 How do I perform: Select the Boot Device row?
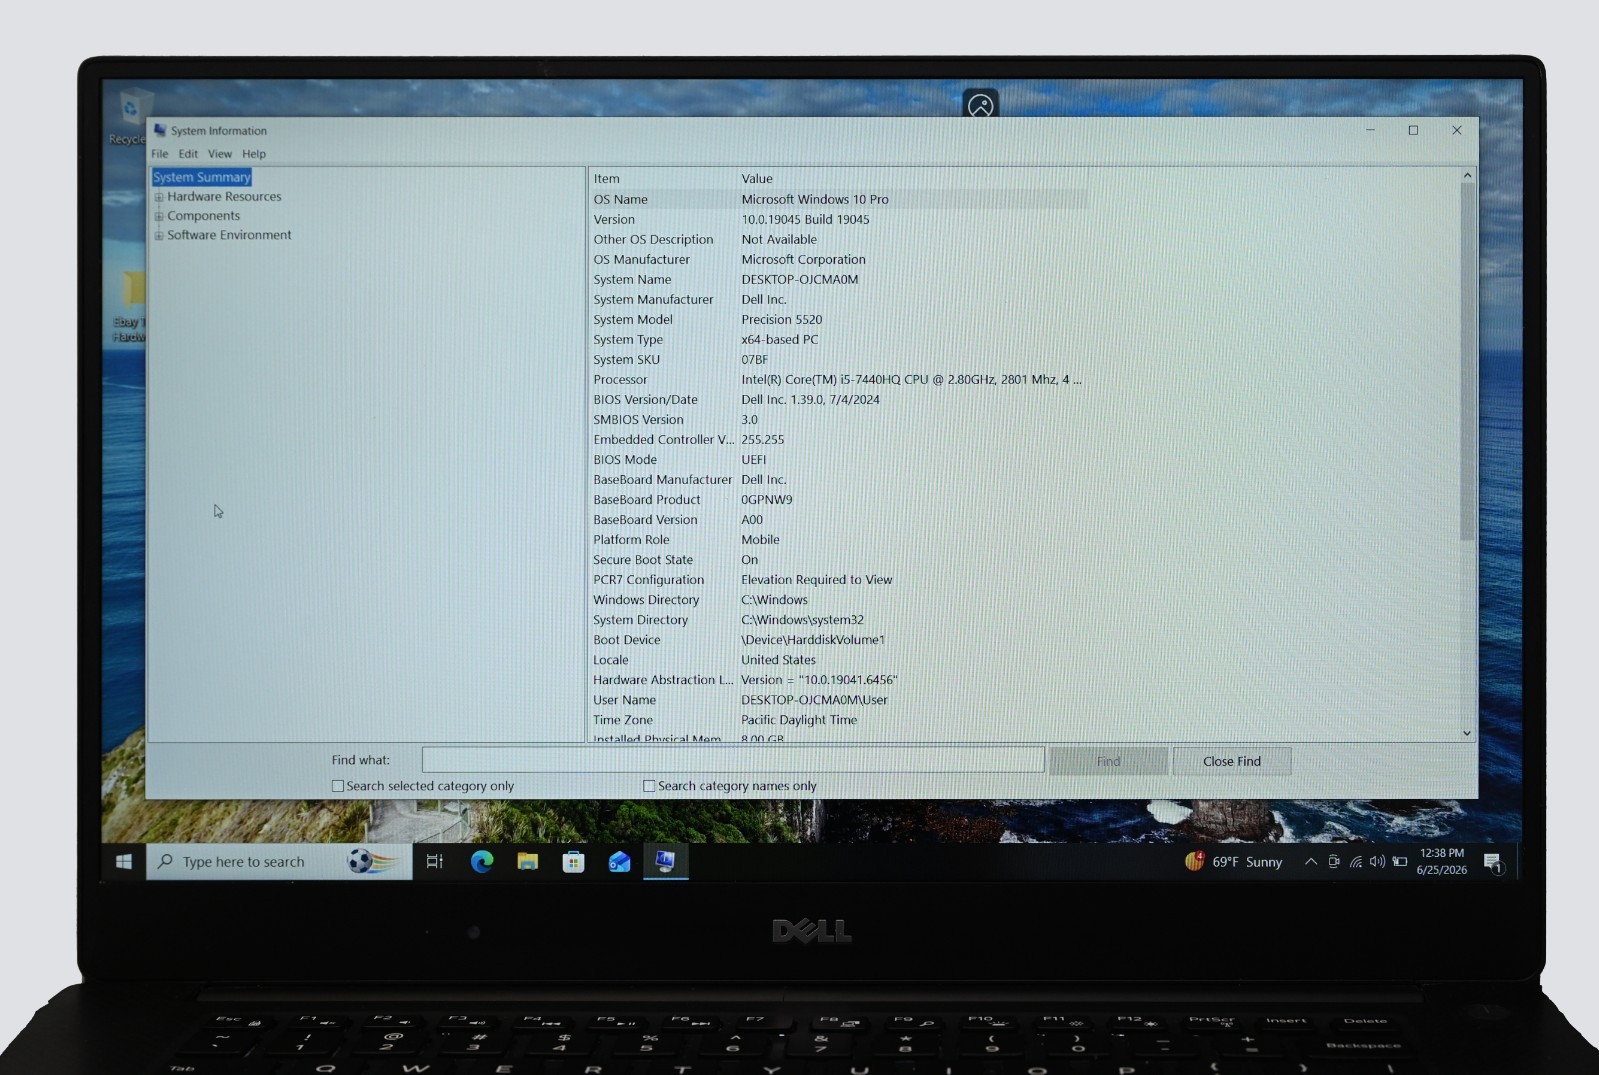pyautogui.click(x=839, y=639)
